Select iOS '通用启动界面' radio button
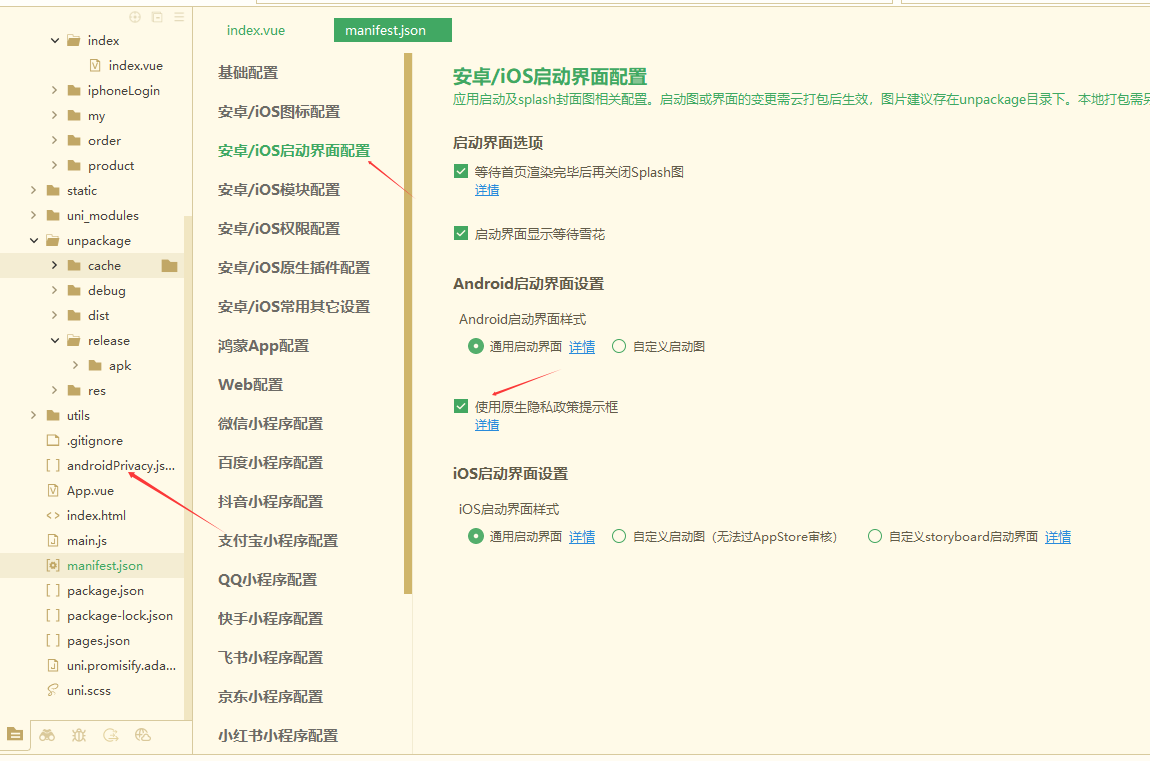1150x761 pixels. point(475,537)
